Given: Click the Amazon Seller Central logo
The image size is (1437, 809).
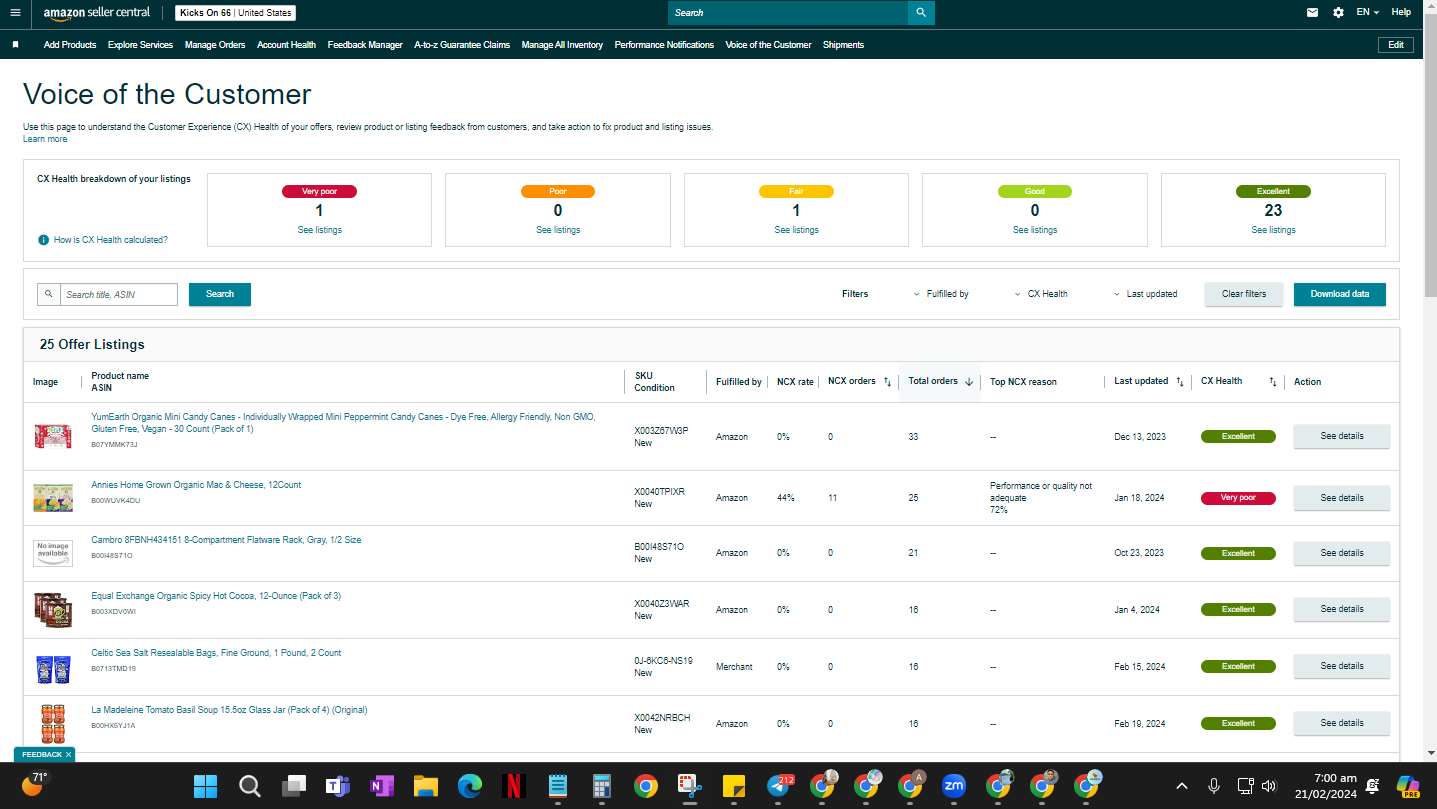Looking at the screenshot, I should pos(97,13).
